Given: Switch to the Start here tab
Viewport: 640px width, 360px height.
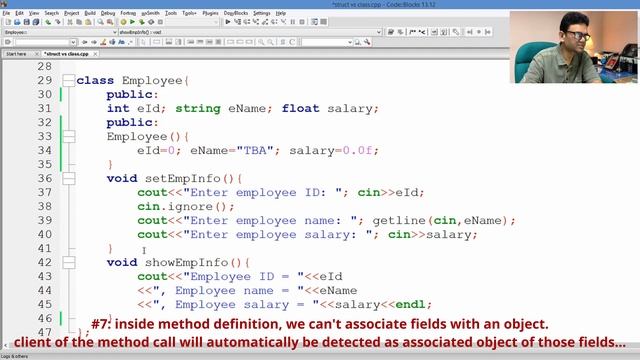Looking at the screenshot, I should point(16,54).
